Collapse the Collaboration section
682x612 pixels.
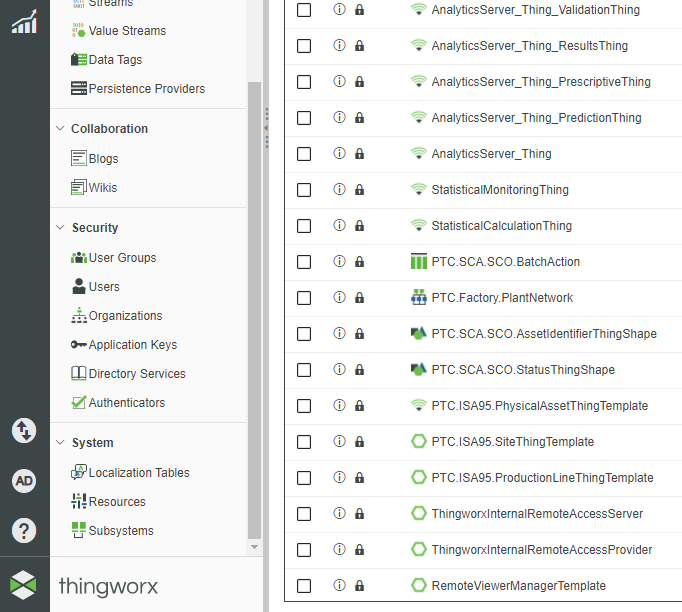tap(109, 129)
